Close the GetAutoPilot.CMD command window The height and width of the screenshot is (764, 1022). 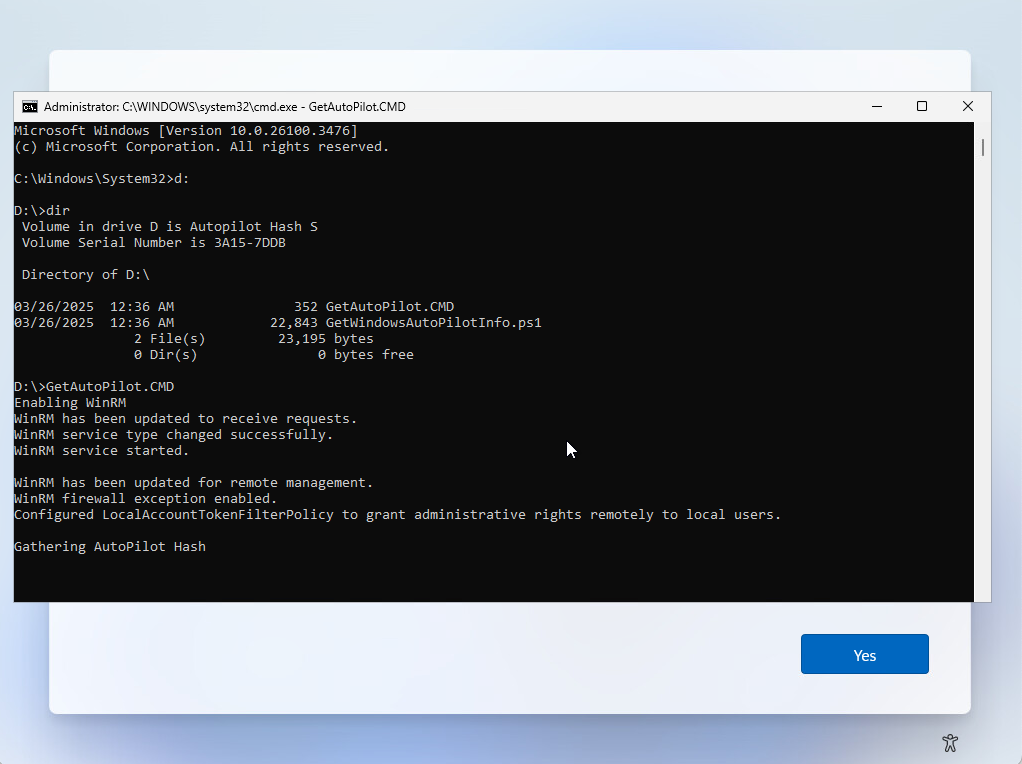[x=967, y=106]
